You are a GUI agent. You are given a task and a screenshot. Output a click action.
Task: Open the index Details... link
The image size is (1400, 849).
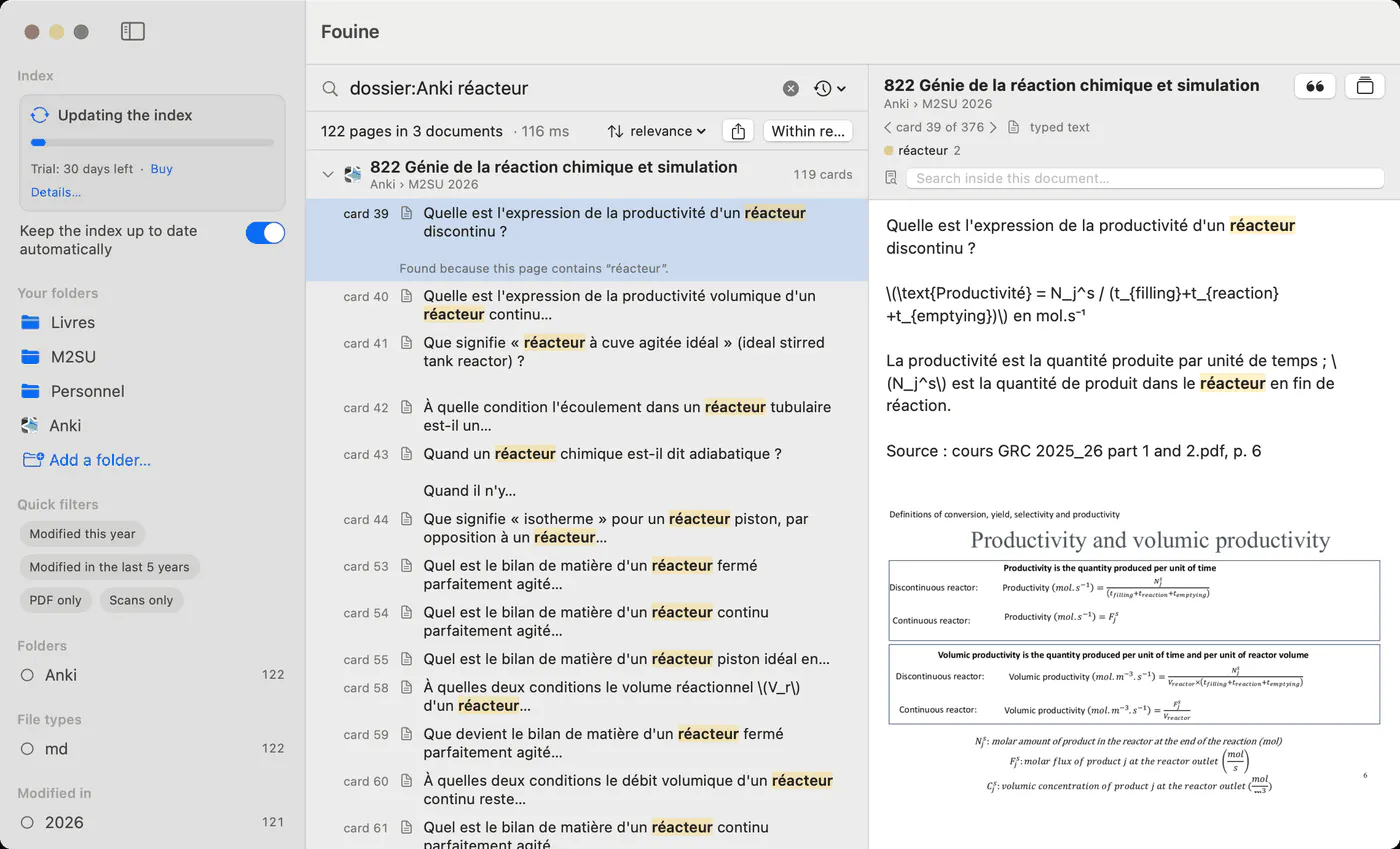(56, 192)
